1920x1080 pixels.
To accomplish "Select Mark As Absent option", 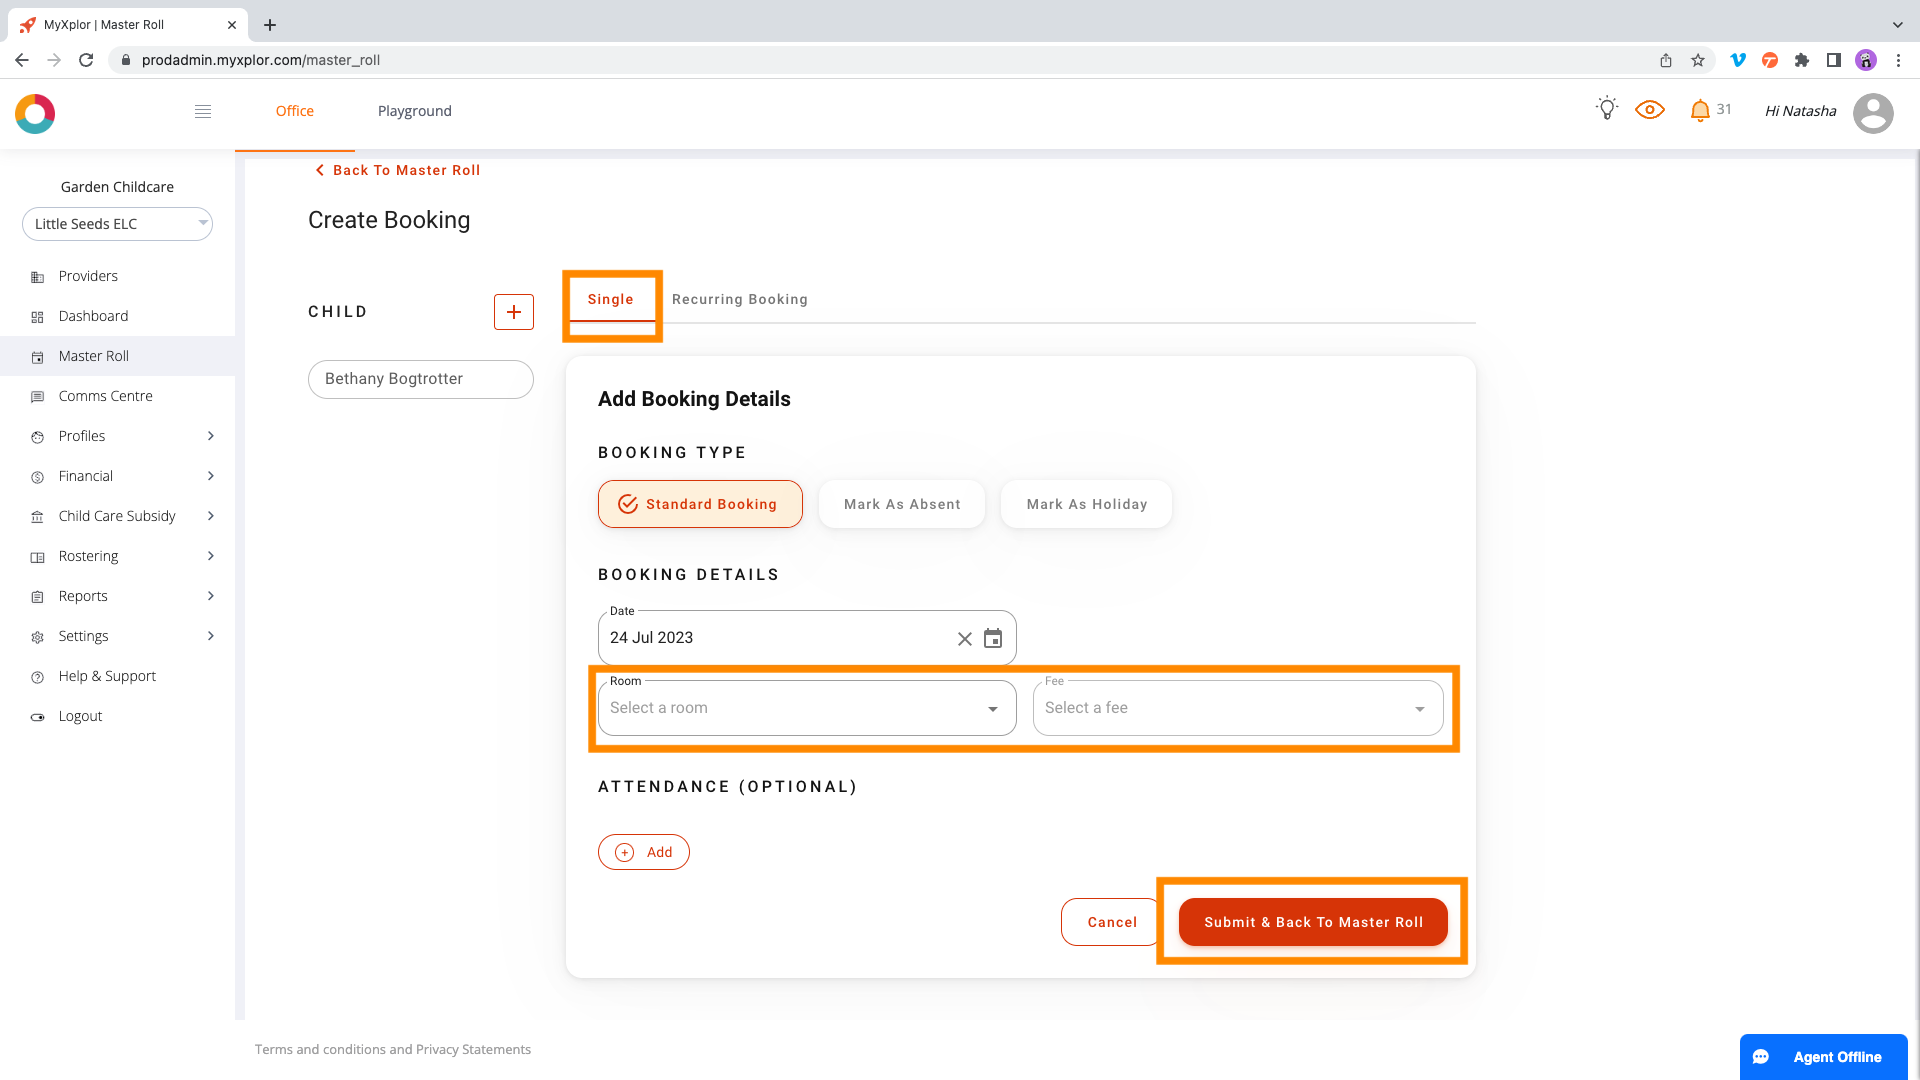I will (x=901, y=504).
